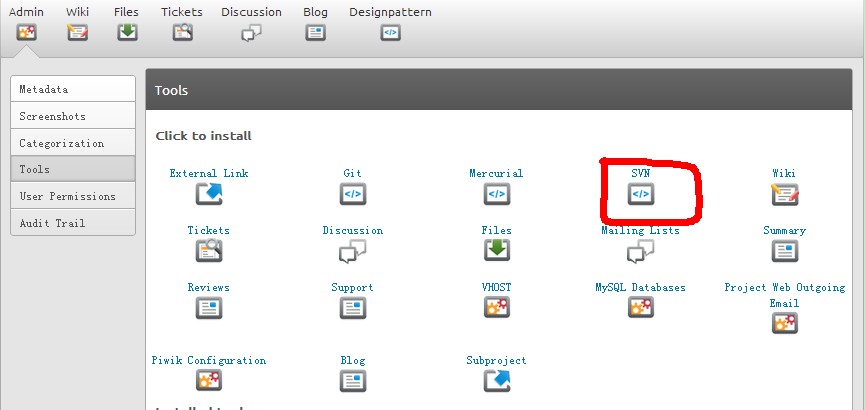Install the Summary tool icon
The image size is (865, 410).
tap(784, 251)
